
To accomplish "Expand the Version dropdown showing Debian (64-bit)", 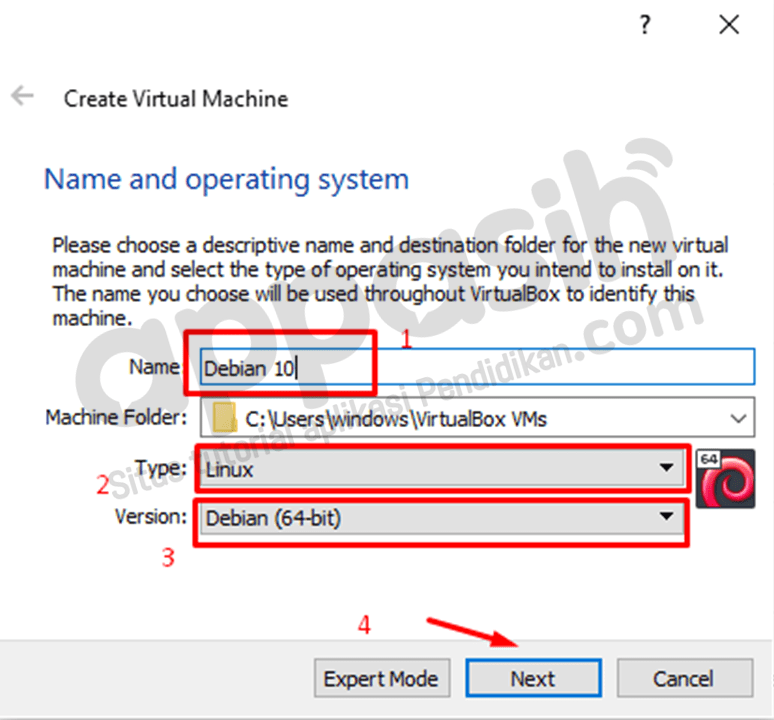I will pyautogui.click(x=442, y=518).
